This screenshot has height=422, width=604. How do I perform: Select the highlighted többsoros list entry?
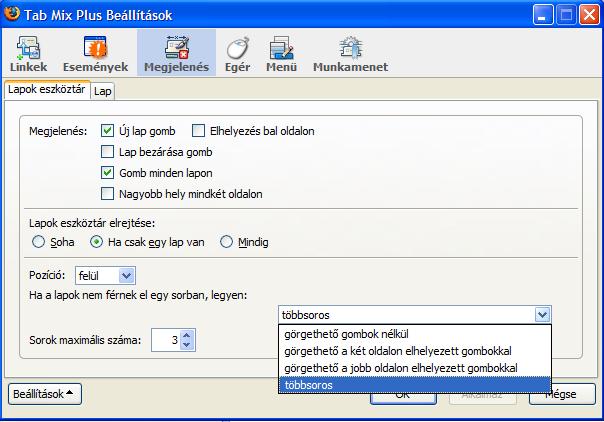pos(415,385)
